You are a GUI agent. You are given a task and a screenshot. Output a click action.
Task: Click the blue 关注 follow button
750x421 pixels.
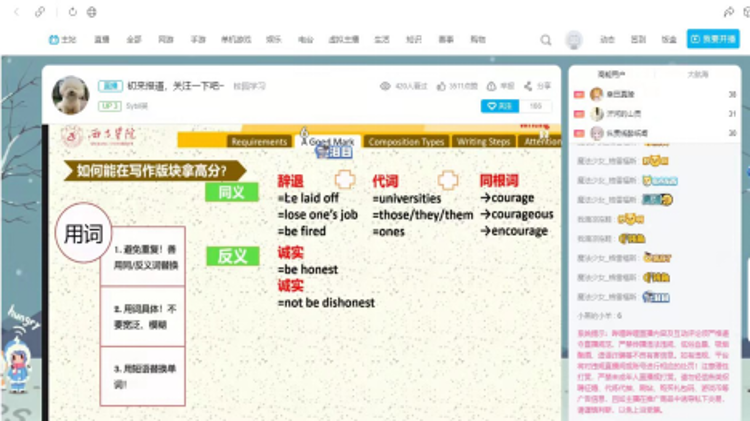coord(498,105)
